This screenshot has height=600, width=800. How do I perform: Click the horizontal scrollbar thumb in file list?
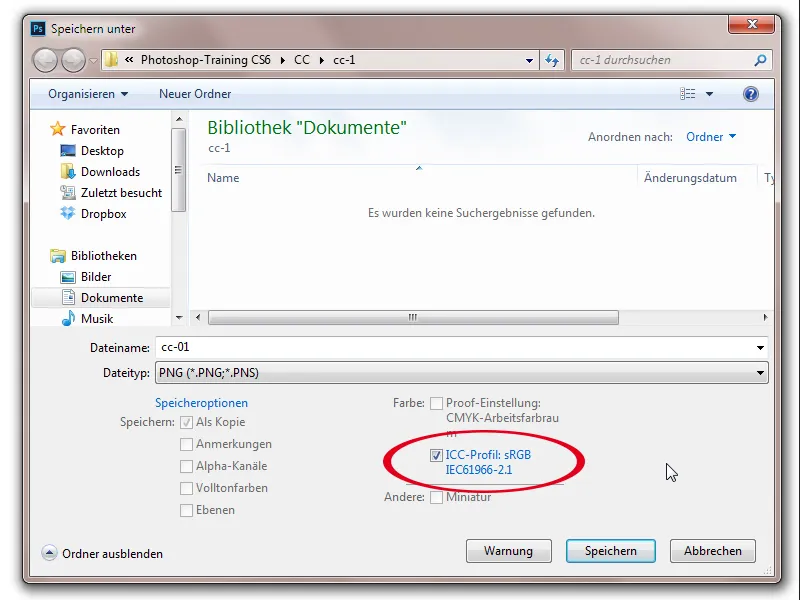click(413, 317)
